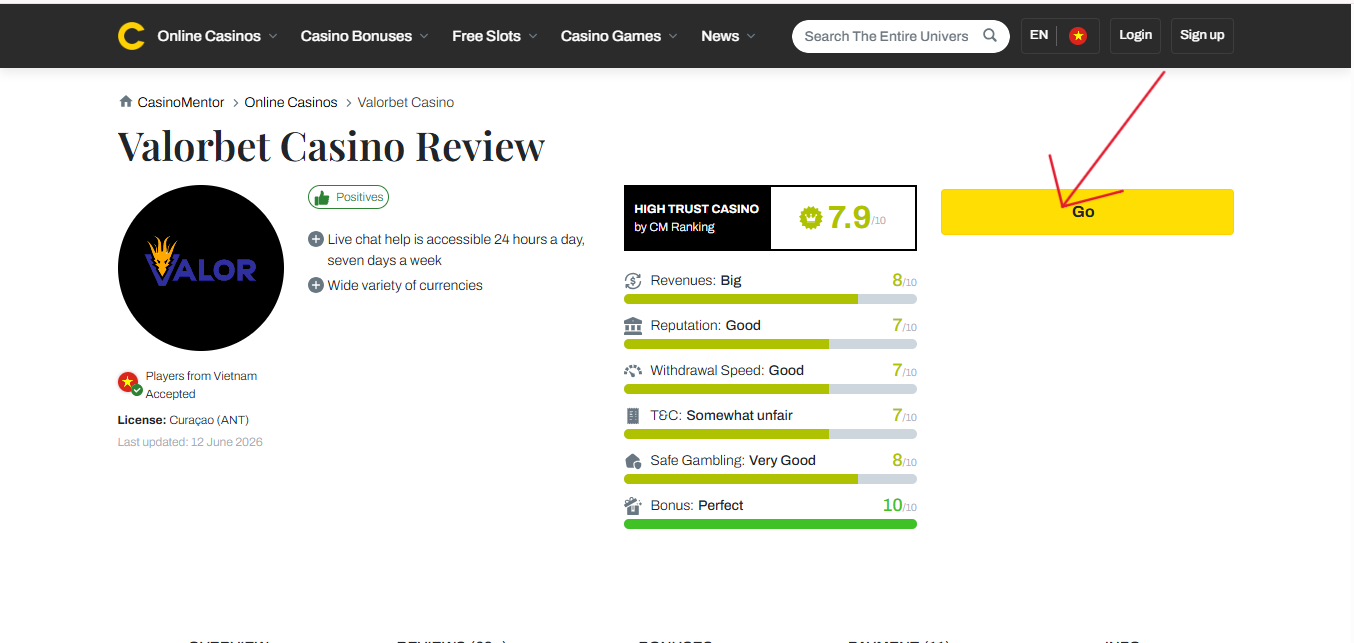Click T&C: Somewhat unfair label
Image resolution: width=1354 pixels, height=643 pixels.
(722, 416)
